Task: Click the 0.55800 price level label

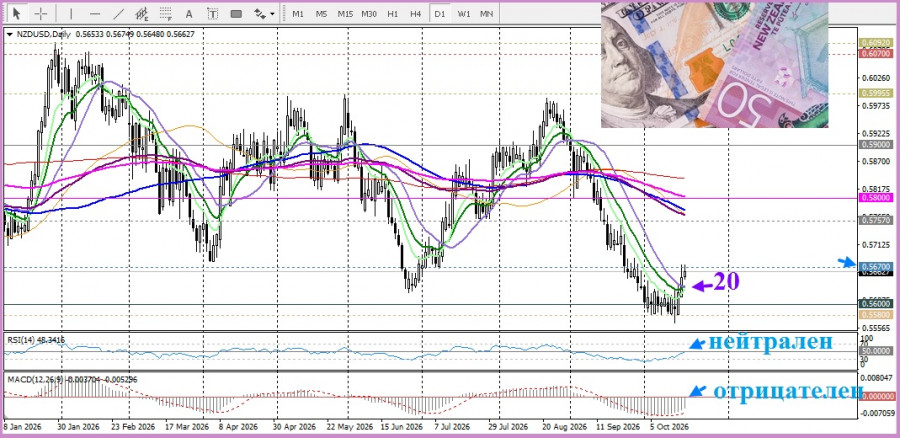Action: [x=875, y=315]
